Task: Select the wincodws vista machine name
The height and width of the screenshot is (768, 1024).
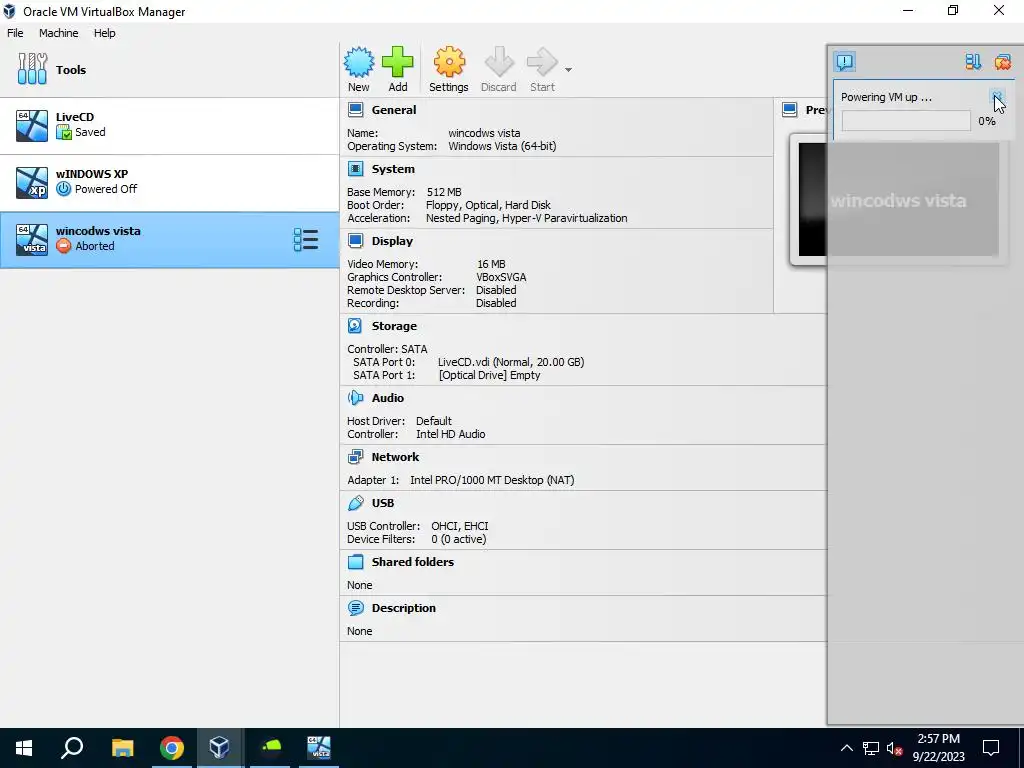Action: point(98,231)
